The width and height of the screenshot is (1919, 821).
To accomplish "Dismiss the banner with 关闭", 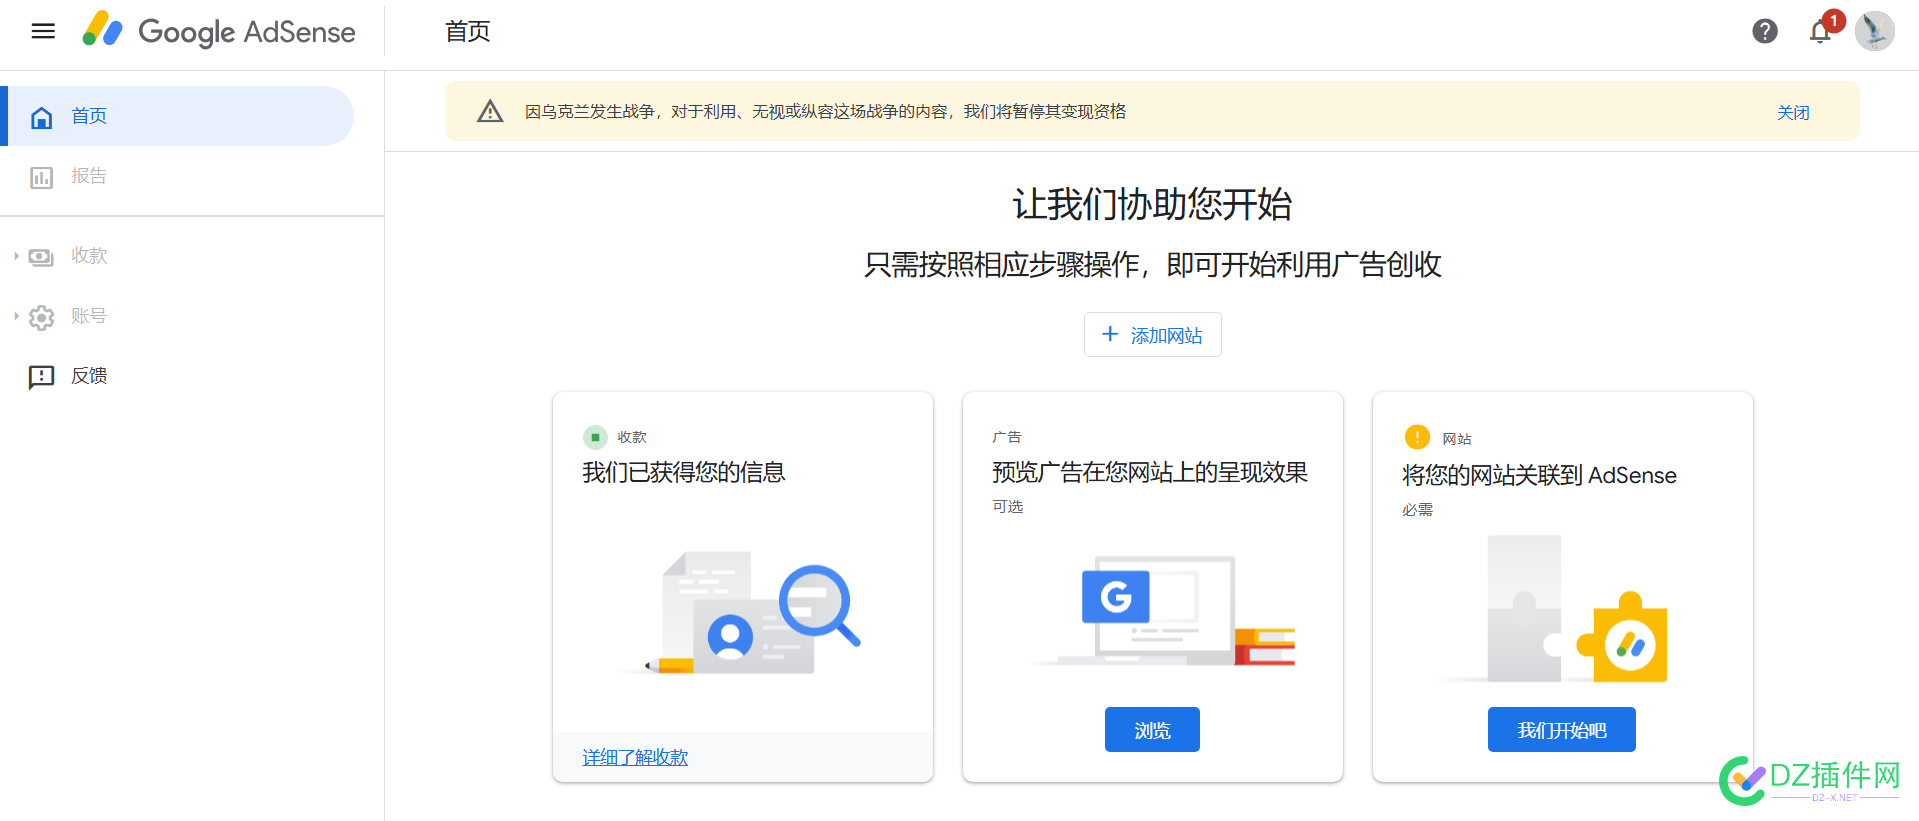I will coord(1793,112).
